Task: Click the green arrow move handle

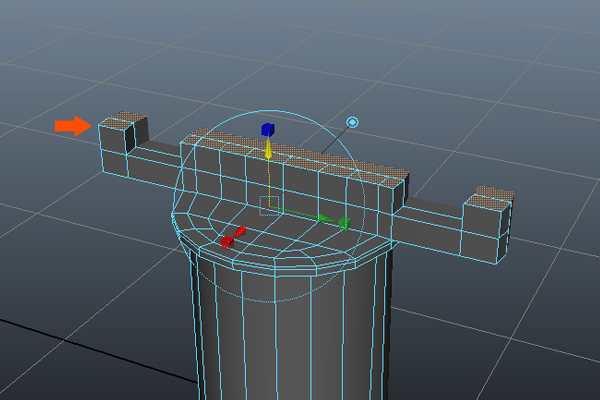Action: coord(324,217)
